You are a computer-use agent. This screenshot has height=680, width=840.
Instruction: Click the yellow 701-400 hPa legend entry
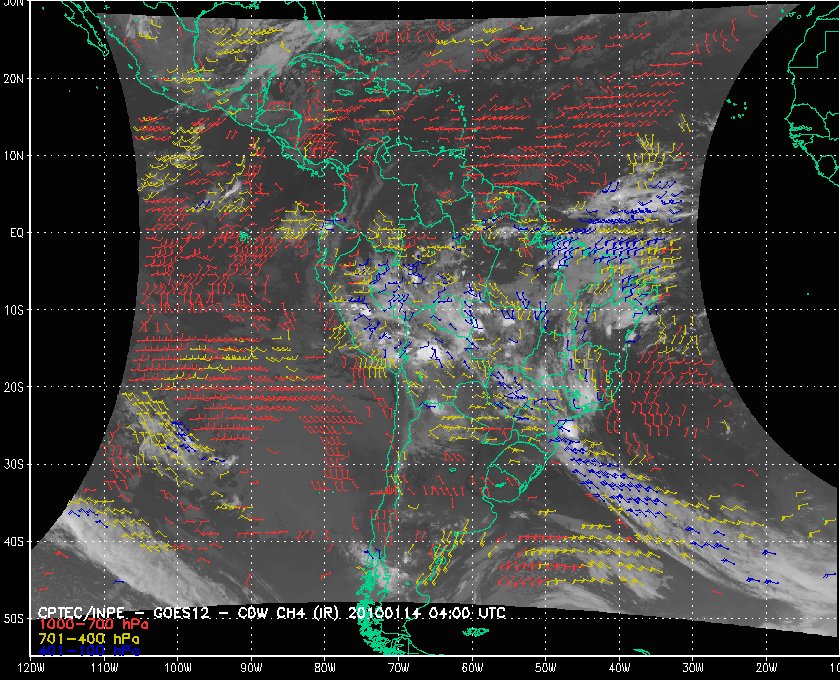click(x=89, y=639)
